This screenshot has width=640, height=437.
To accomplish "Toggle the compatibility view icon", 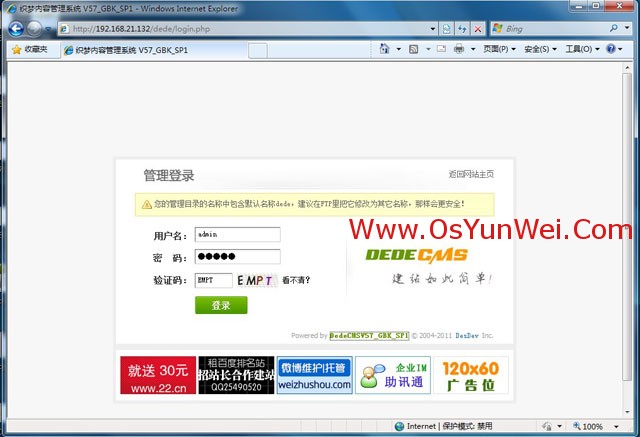I will pos(447,29).
